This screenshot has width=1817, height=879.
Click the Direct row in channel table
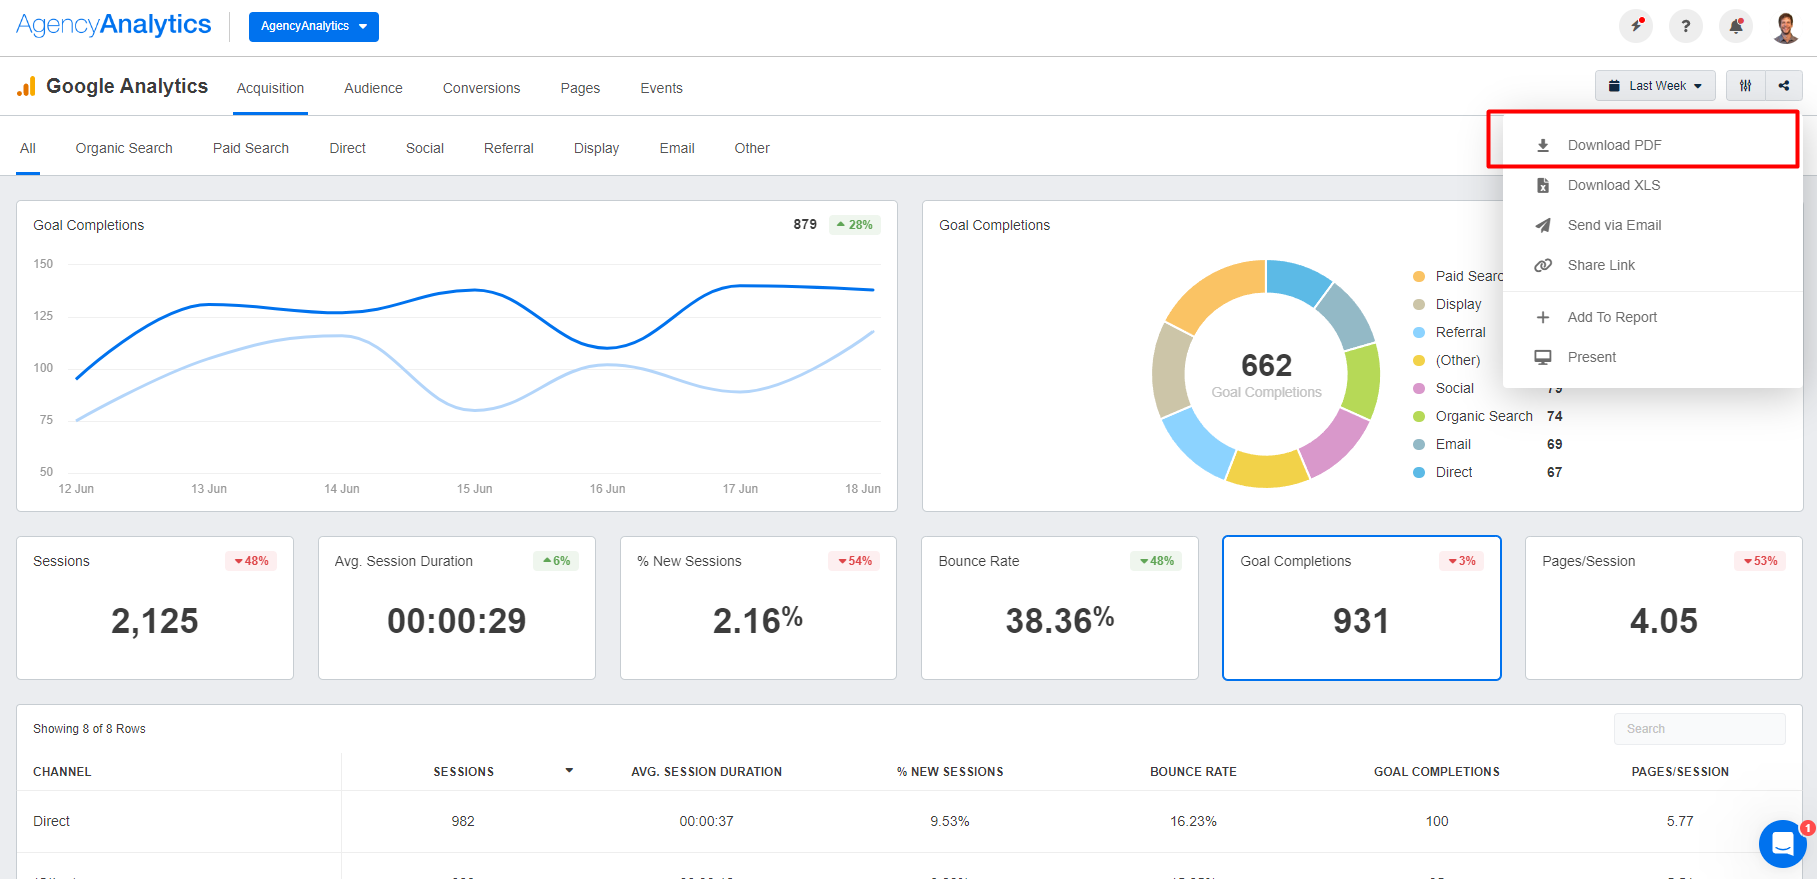pos(909,821)
